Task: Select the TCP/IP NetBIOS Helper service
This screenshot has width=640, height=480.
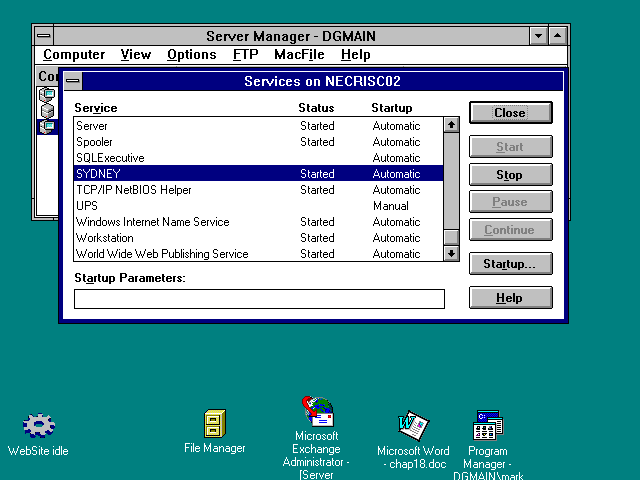Action: 258,190
